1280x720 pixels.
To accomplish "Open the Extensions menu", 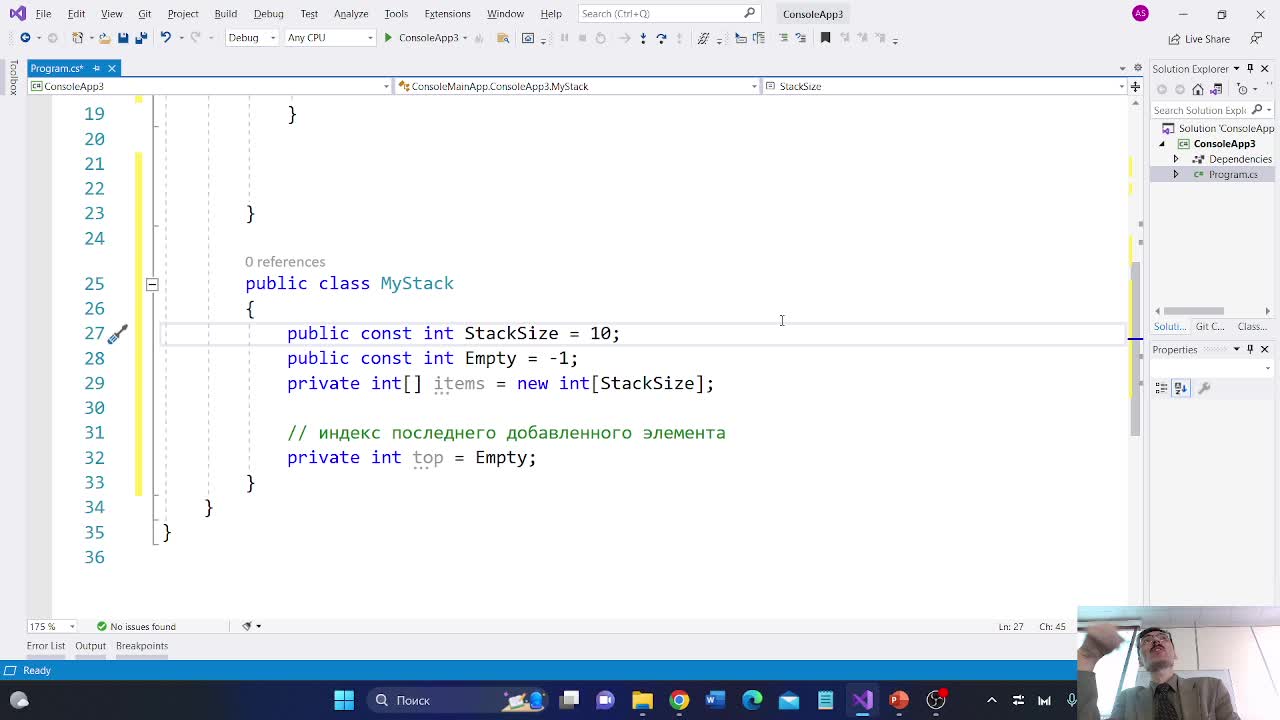I will [x=447, y=14].
